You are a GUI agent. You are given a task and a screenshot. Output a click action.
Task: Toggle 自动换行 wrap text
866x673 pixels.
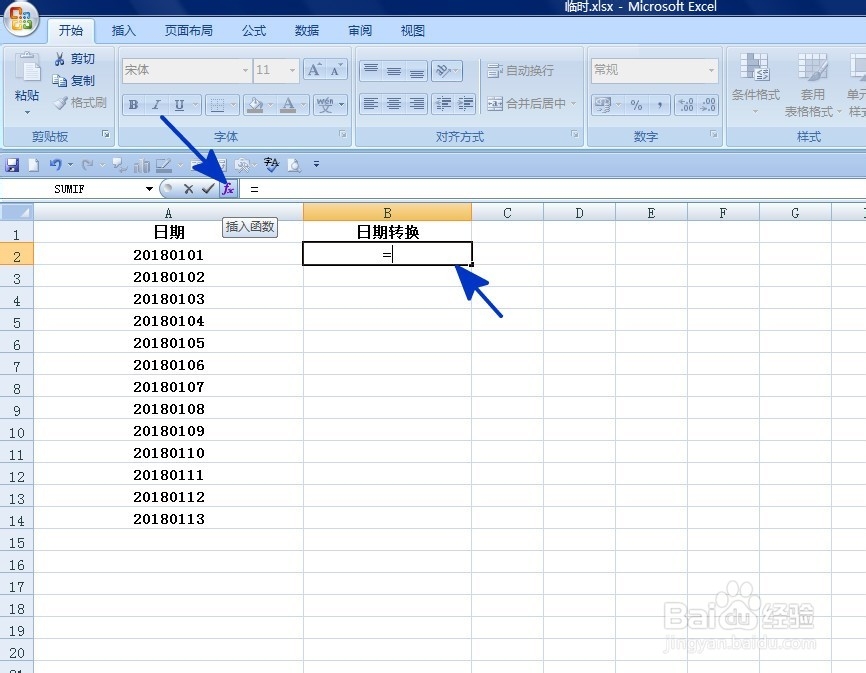(520, 70)
